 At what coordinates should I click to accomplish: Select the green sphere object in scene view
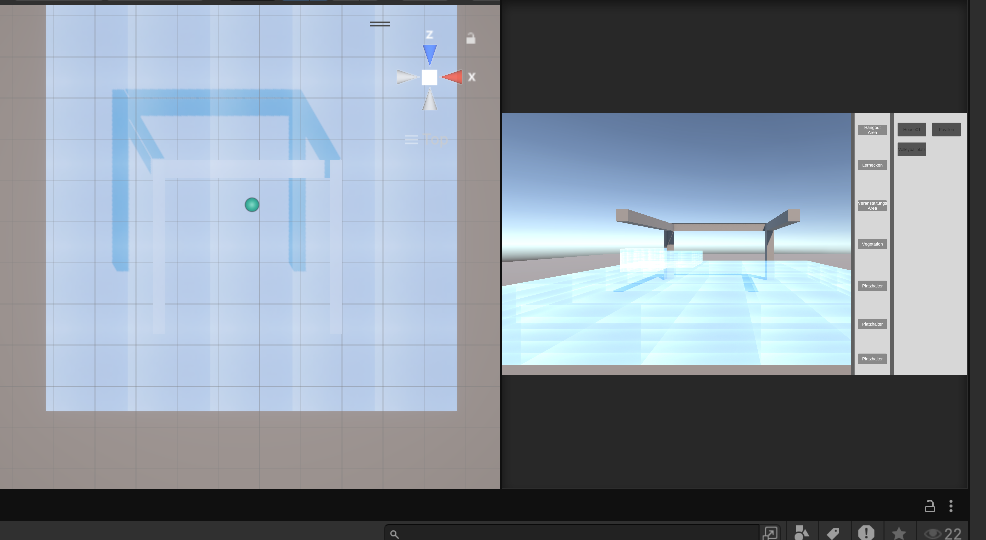tap(252, 204)
